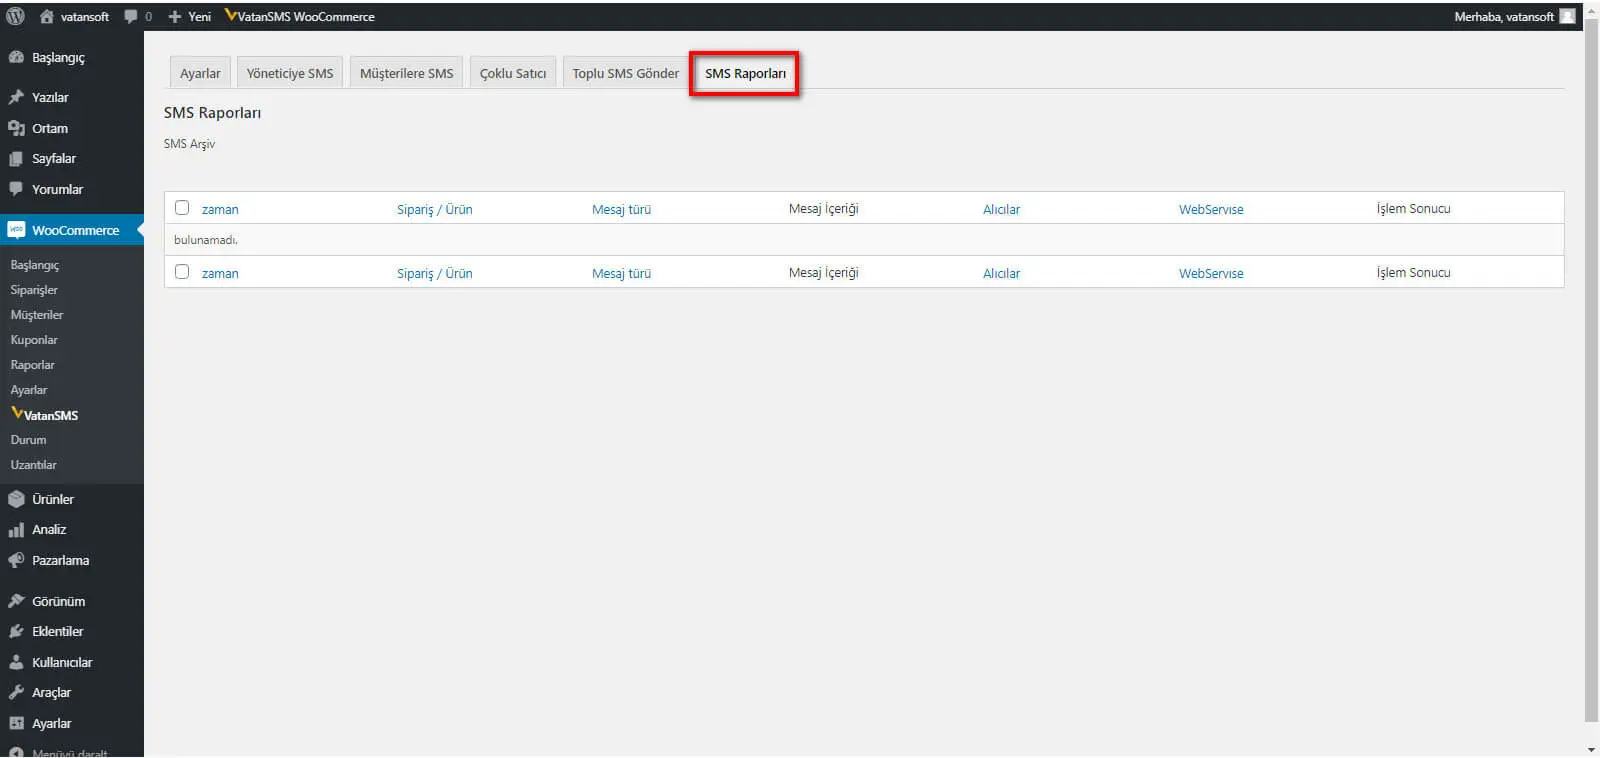Open the Analiz bar chart icon
Viewport: 1600px width, 758px height.
(16, 530)
